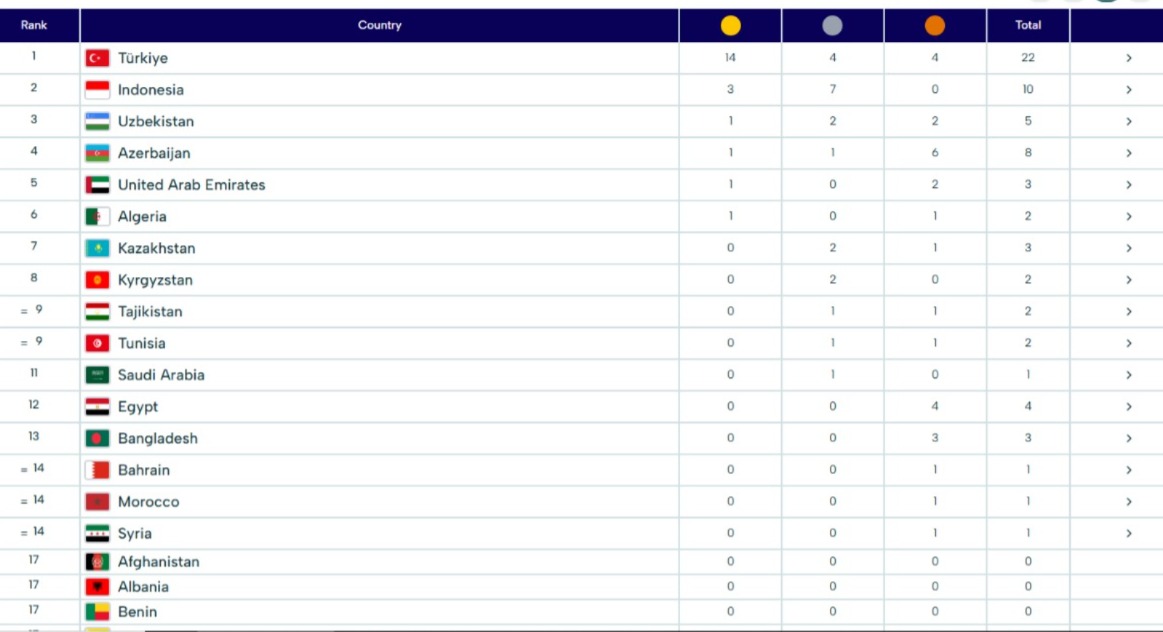Expand the Türkiye row chevron
This screenshot has height=632, width=1163.
click(1128, 58)
